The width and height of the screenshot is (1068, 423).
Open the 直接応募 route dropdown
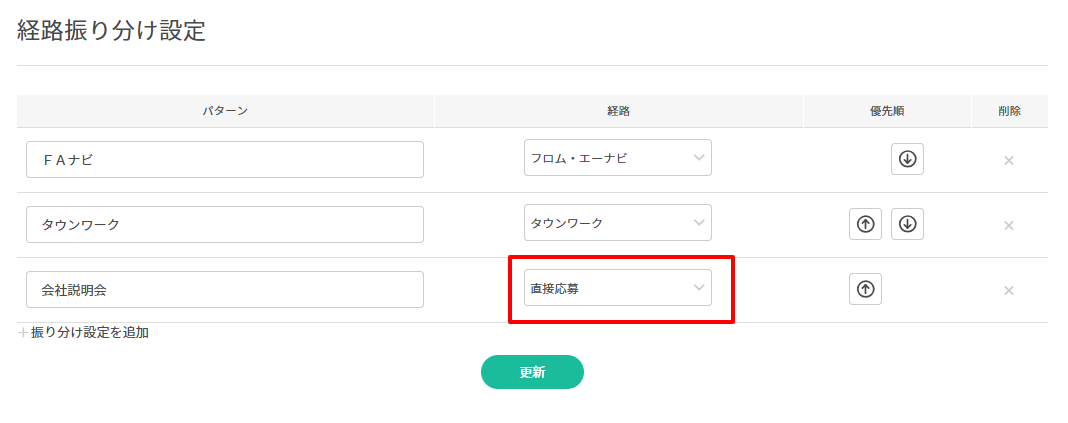[x=617, y=288]
